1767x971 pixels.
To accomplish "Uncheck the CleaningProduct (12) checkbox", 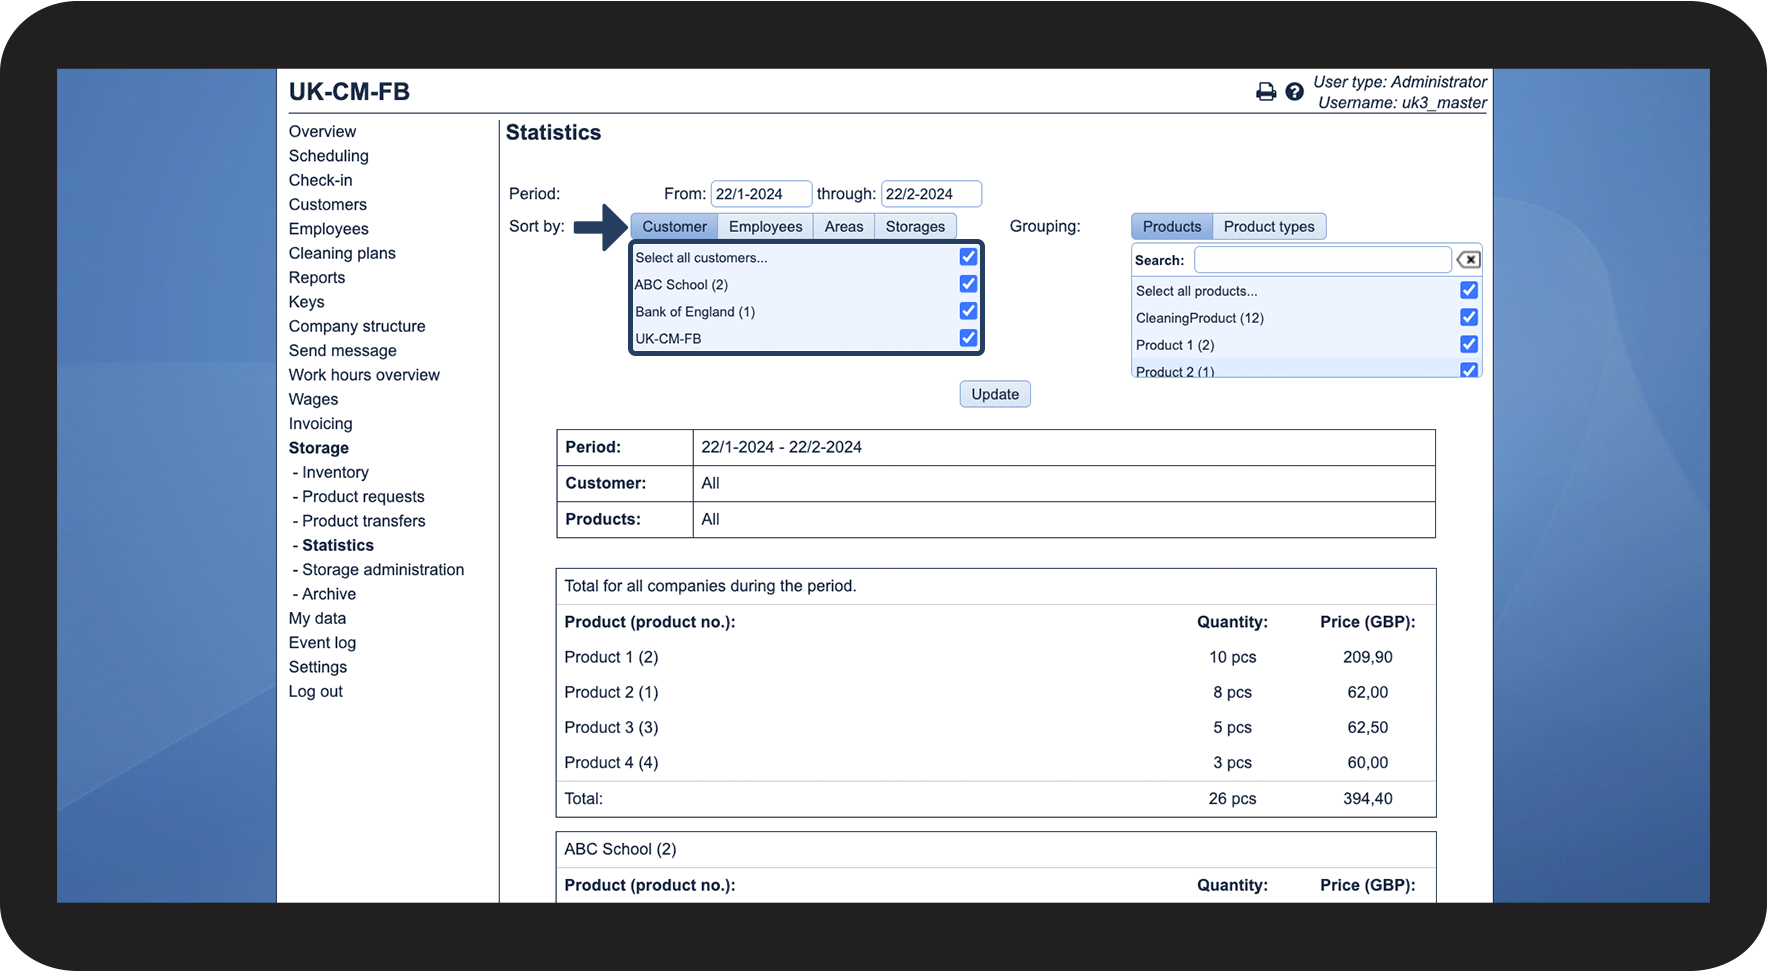I will pyautogui.click(x=1468, y=317).
